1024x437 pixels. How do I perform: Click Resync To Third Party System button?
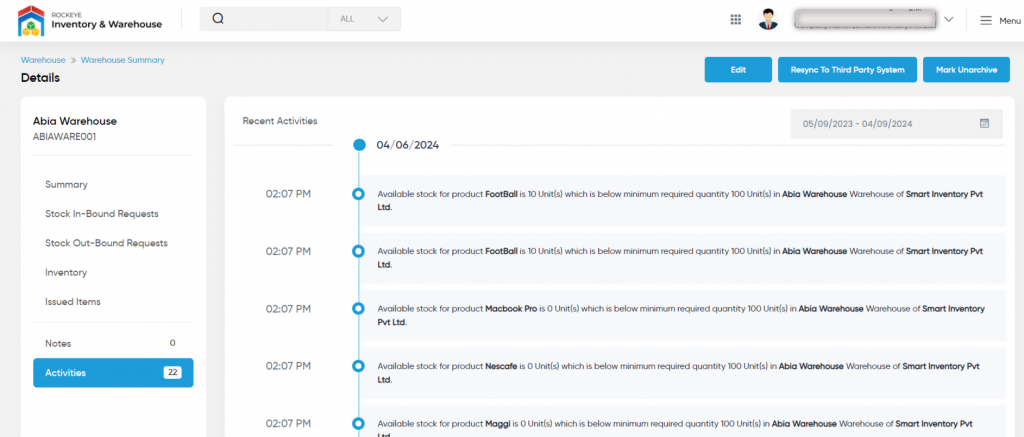pos(847,70)
